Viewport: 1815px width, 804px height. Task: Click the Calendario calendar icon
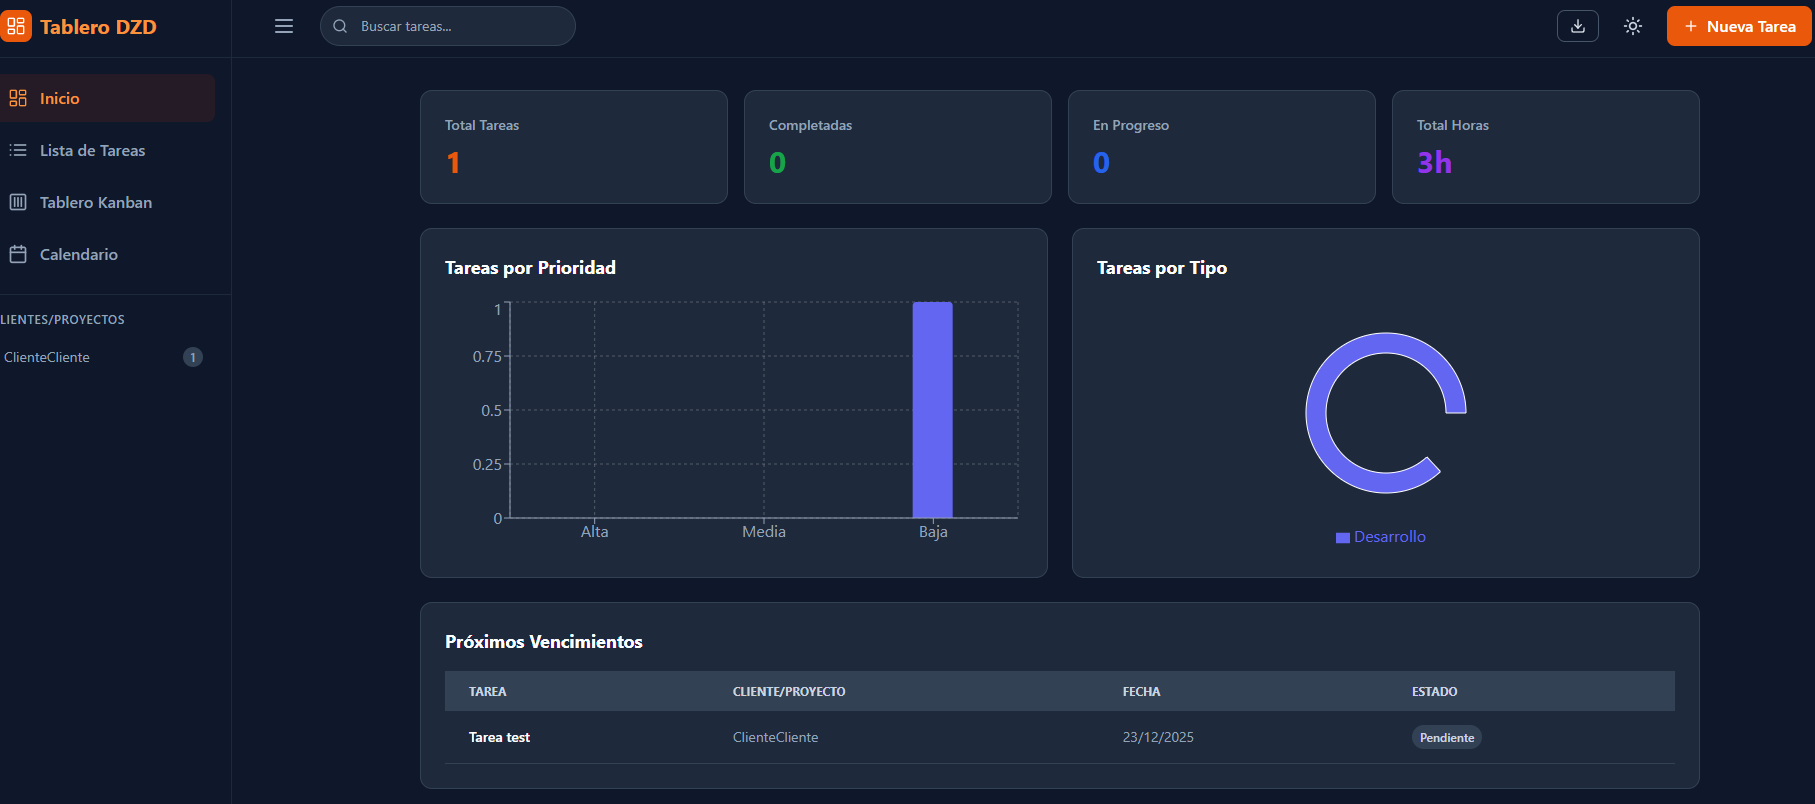18,254
